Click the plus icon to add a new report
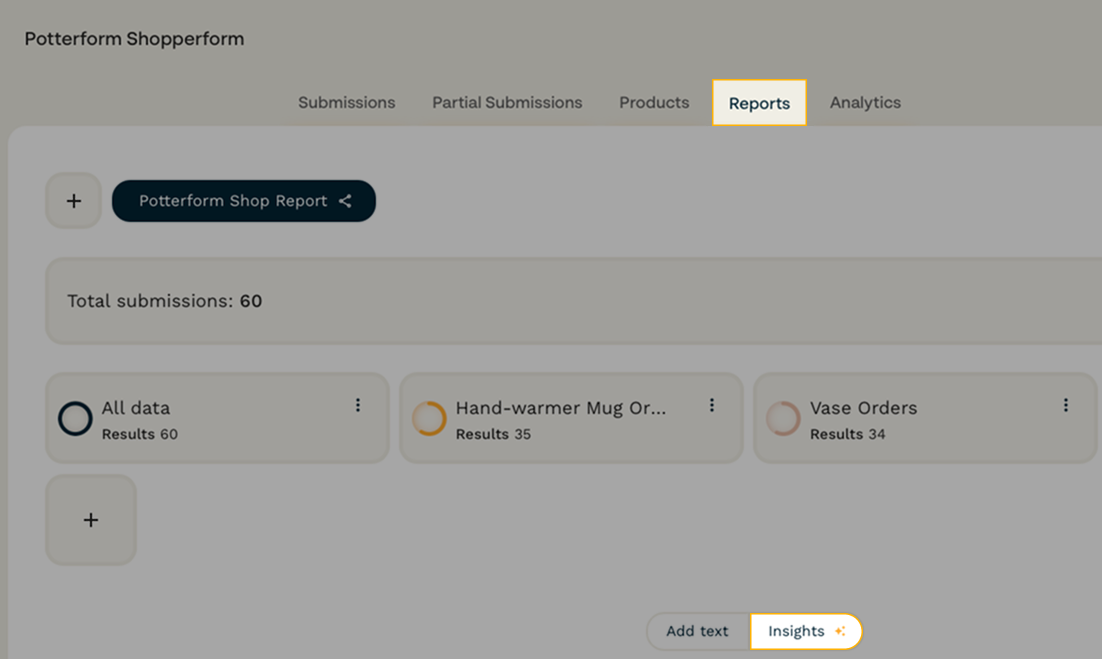 tap(73, 201)
